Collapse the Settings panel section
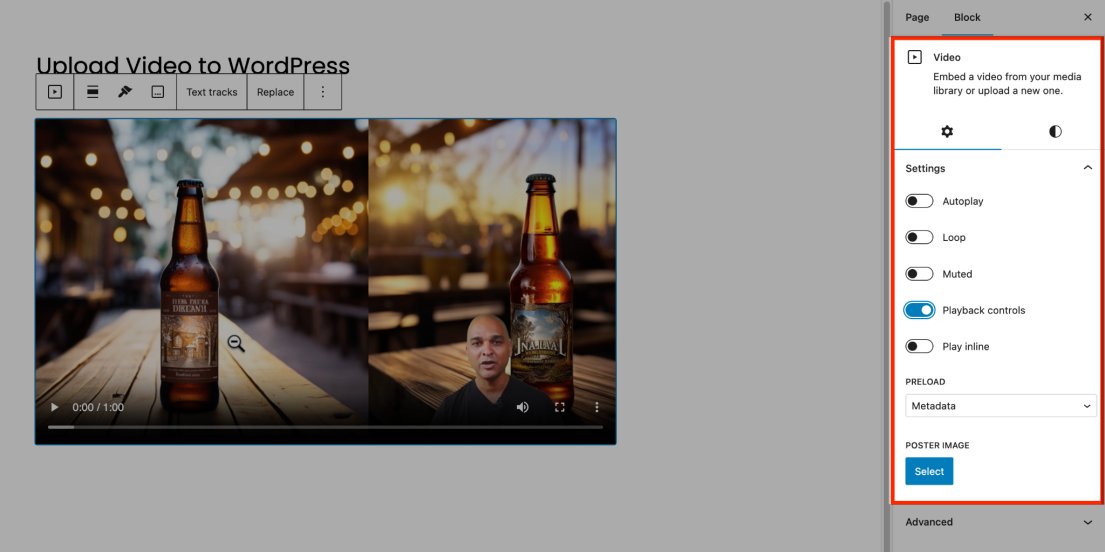This screenshot has width=1105, height=552. click(x=1087, y=168)
